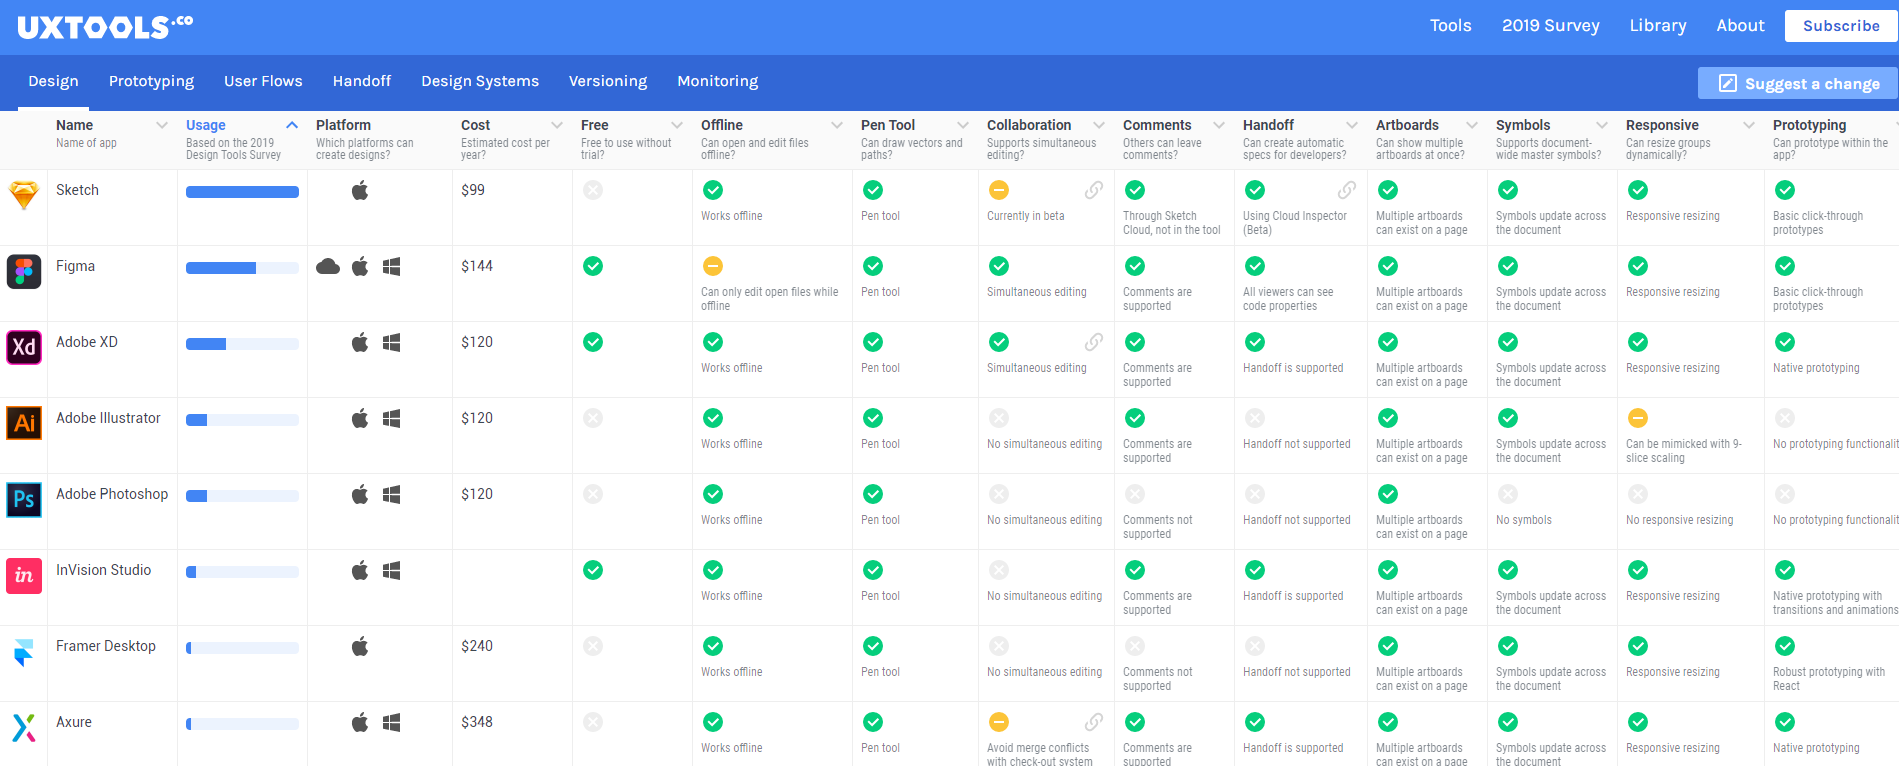The width and height of the screenshot is (1899, 766).
Task: Click Adobe Illustrator's Windows platform icon
Action: point(392,418)
